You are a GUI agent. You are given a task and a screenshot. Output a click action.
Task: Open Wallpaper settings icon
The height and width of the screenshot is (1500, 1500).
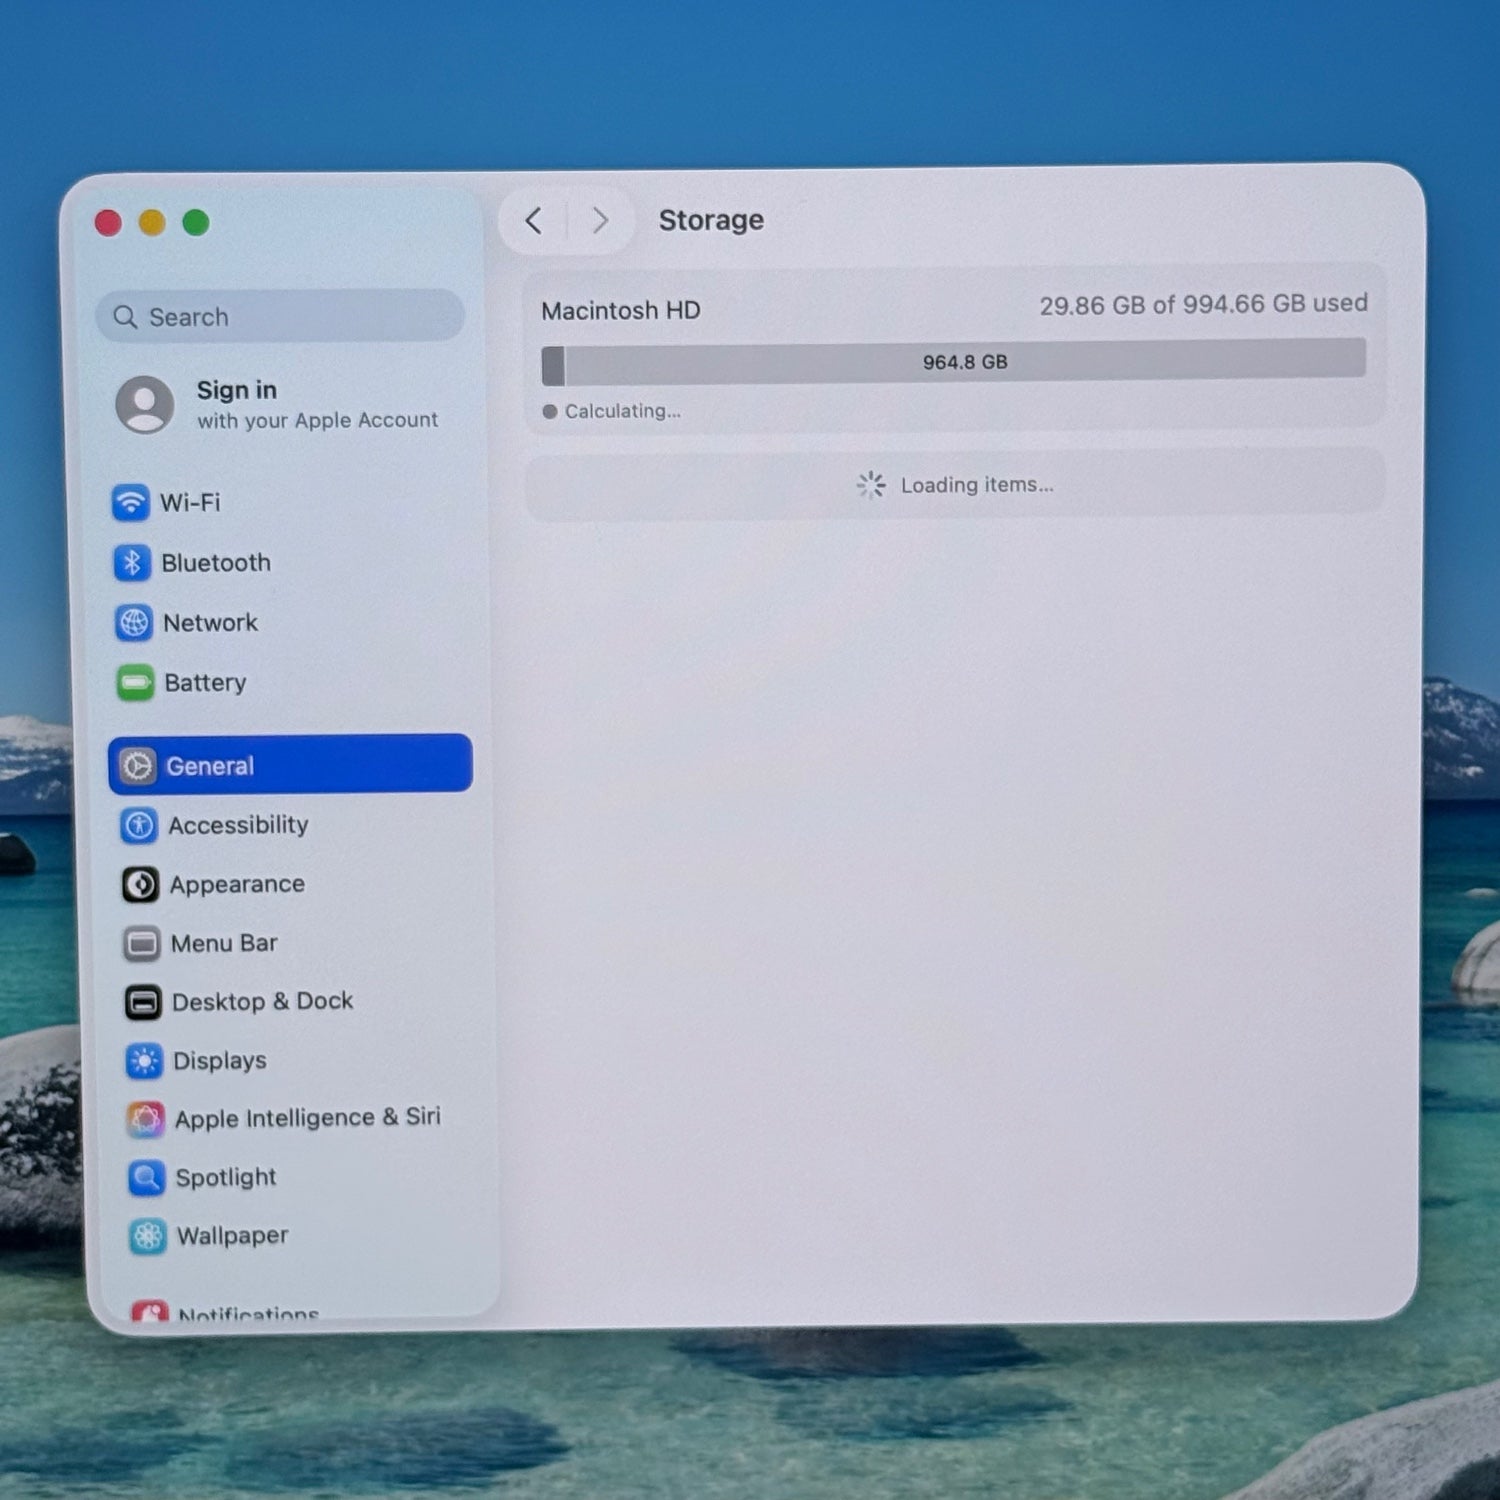click(148, 1237)
